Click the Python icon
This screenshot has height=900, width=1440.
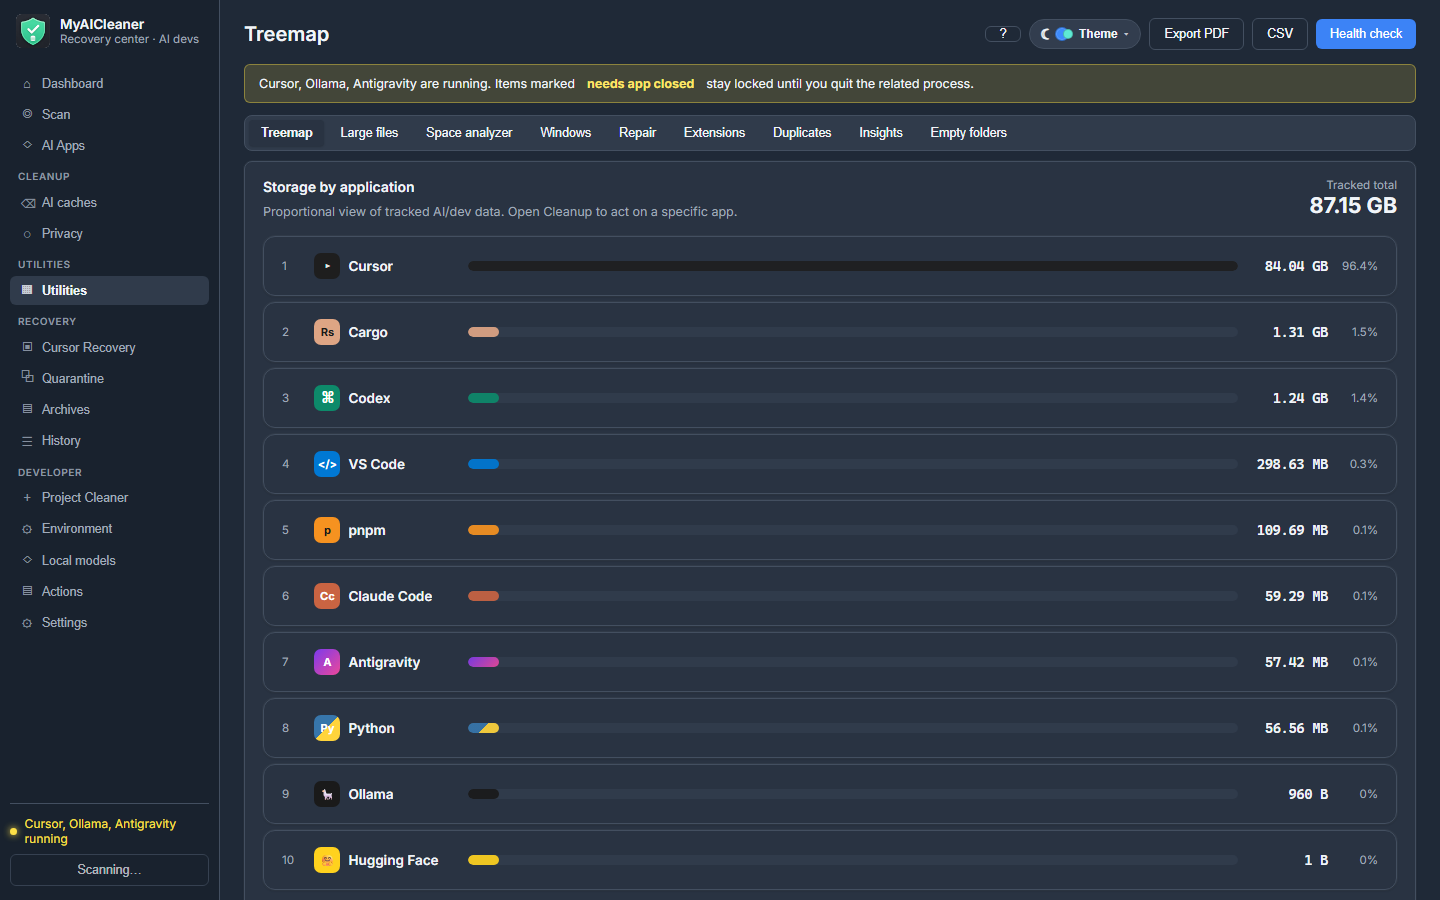327,728
